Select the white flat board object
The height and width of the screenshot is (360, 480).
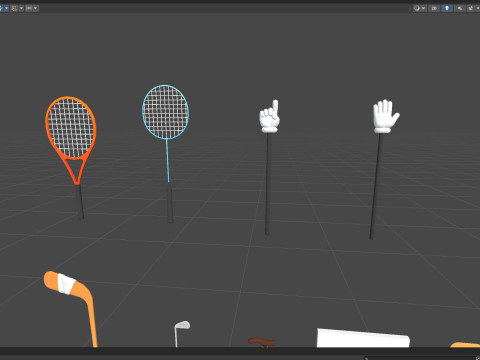click(363, 338)
